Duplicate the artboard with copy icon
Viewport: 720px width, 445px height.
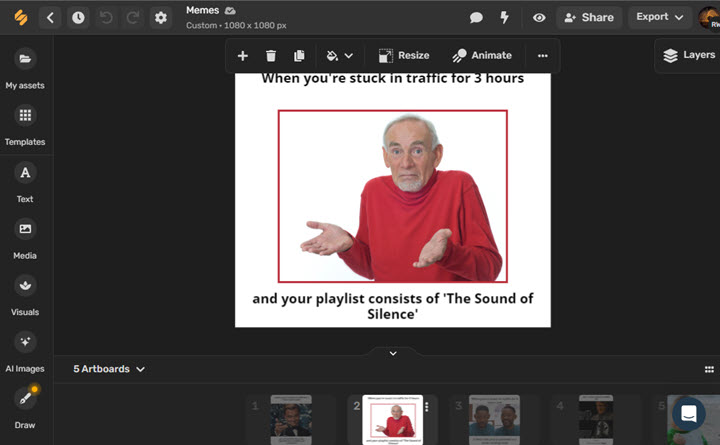299,56
